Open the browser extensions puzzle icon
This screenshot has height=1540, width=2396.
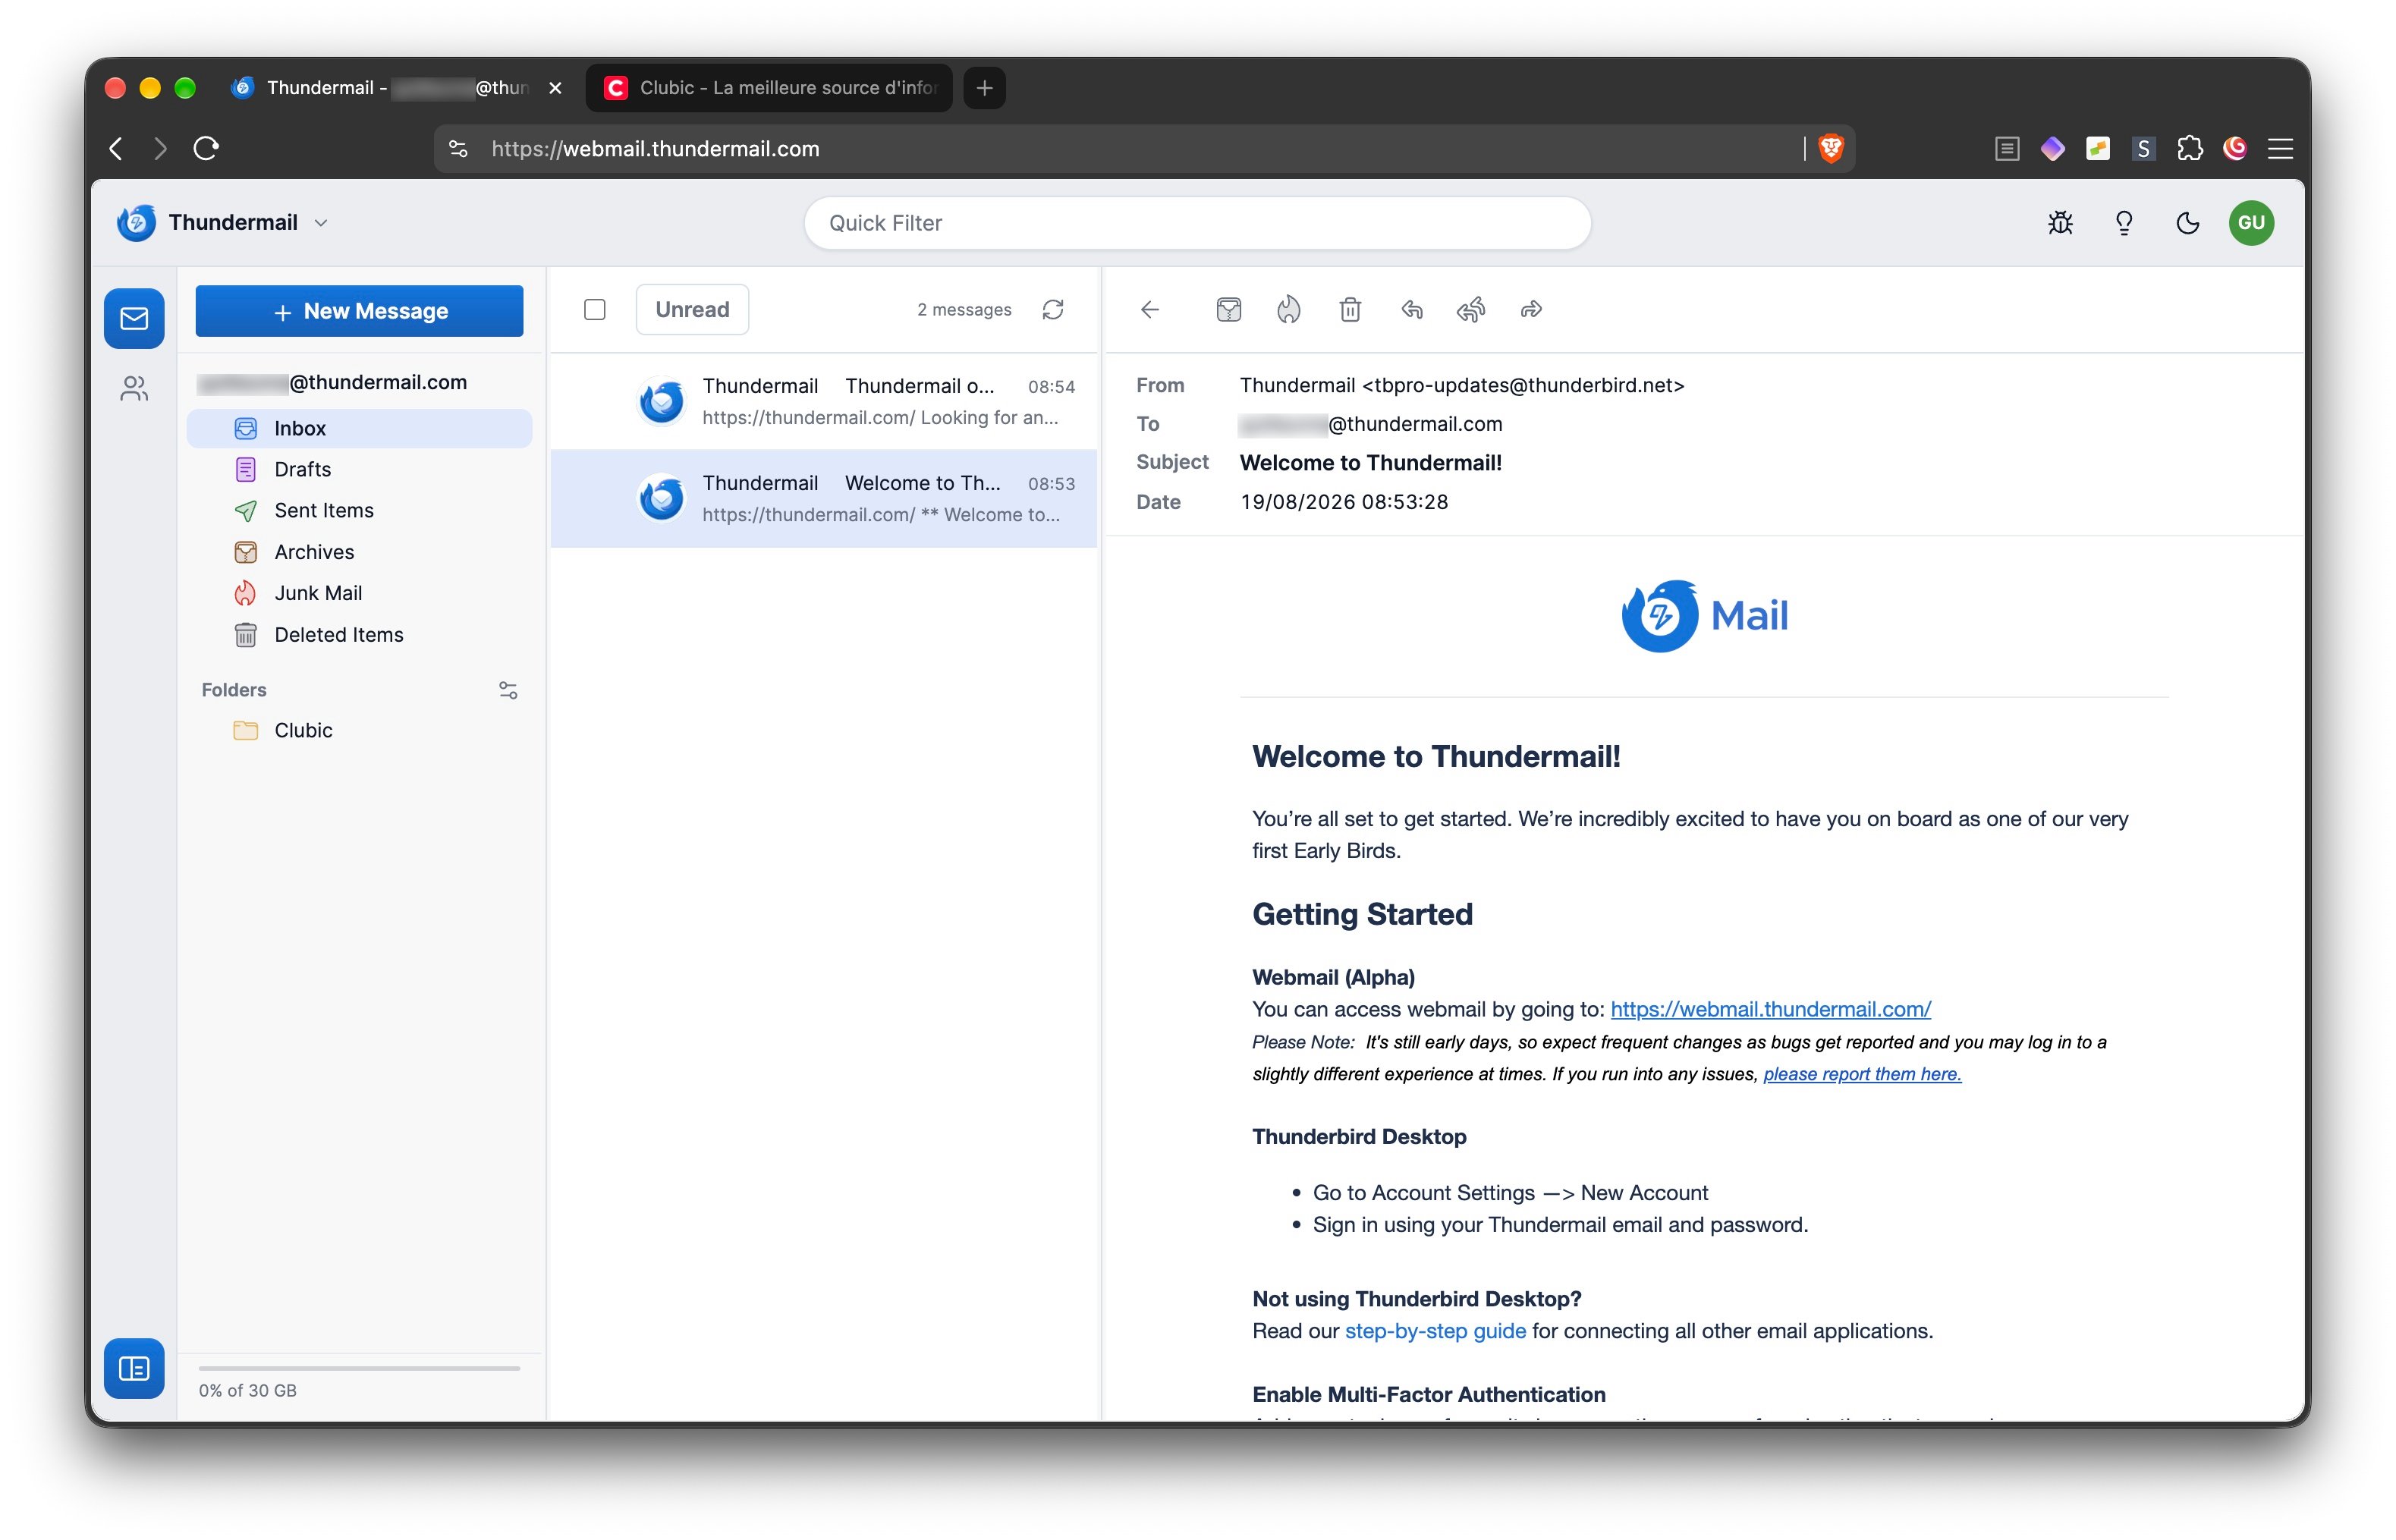click(x=2189, y=148)
